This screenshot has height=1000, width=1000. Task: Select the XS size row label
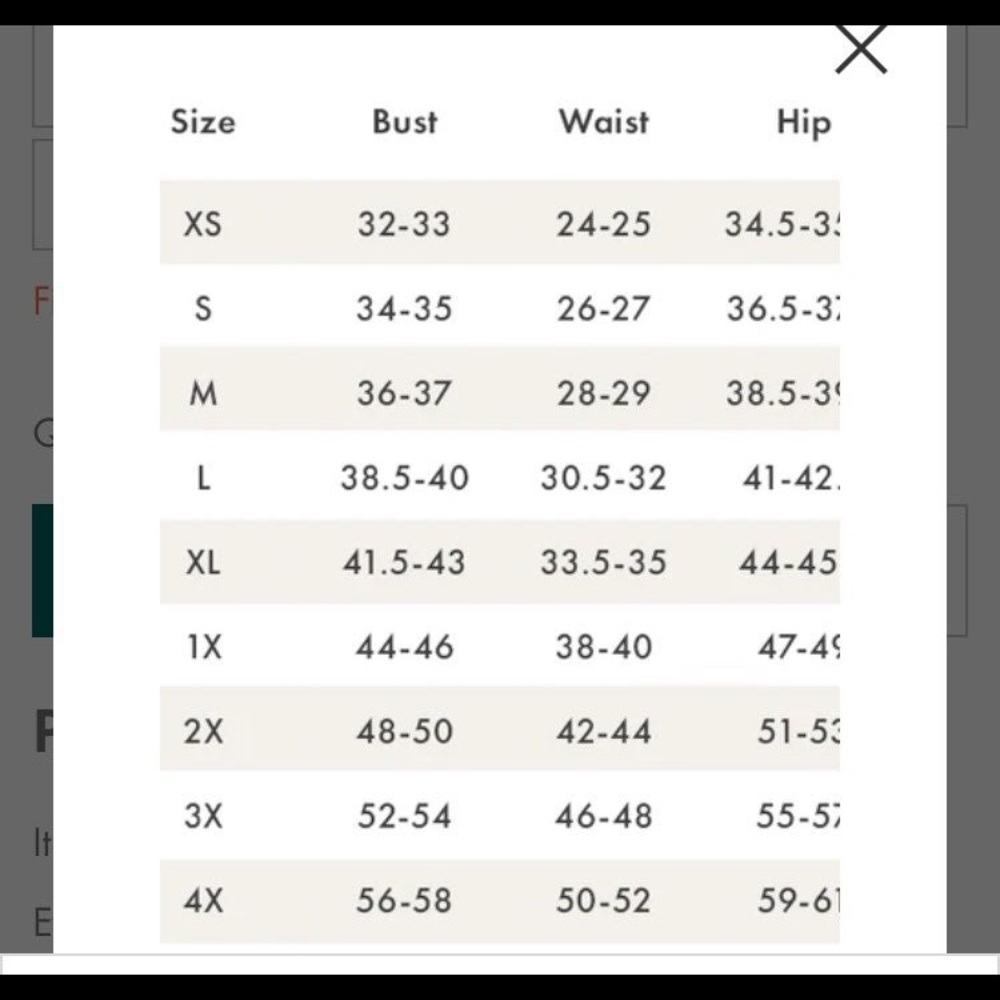[203, 223]
